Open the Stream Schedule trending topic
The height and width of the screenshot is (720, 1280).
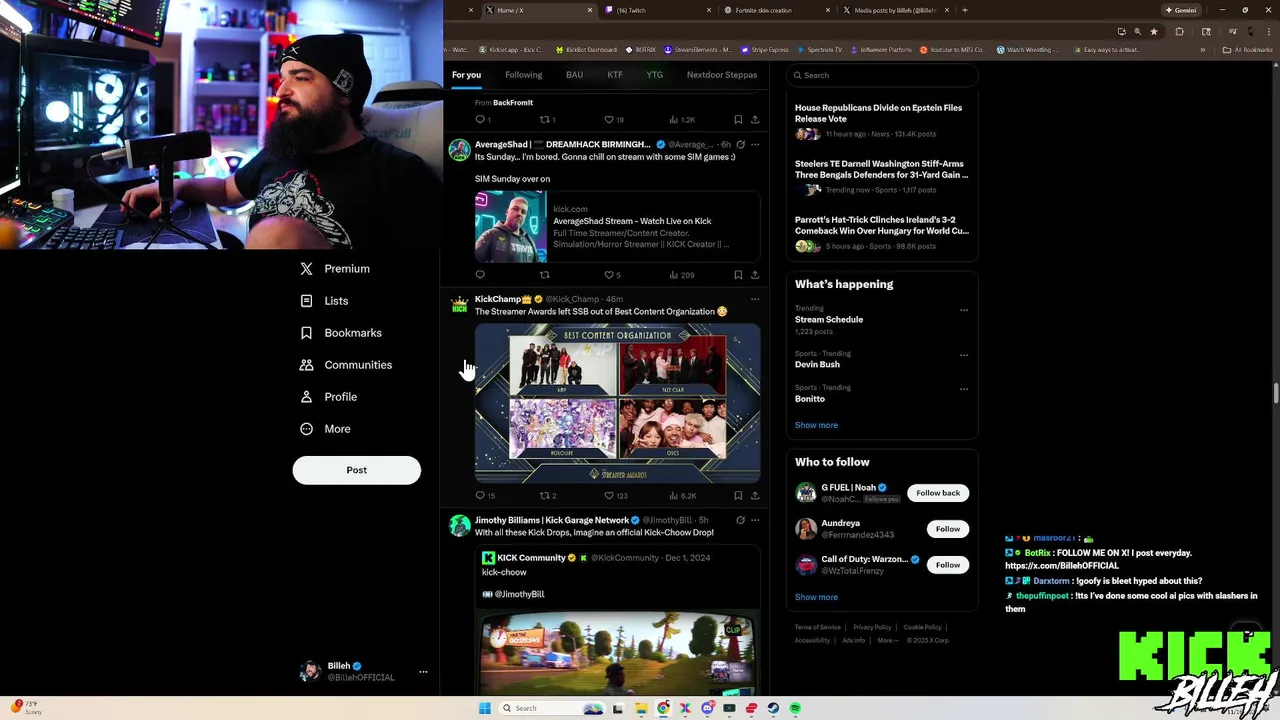click(x=829, y=319)
